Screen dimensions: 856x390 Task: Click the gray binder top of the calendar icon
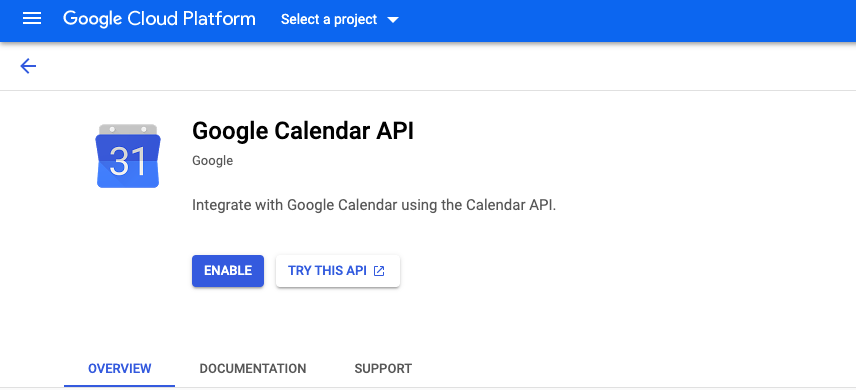128,129
